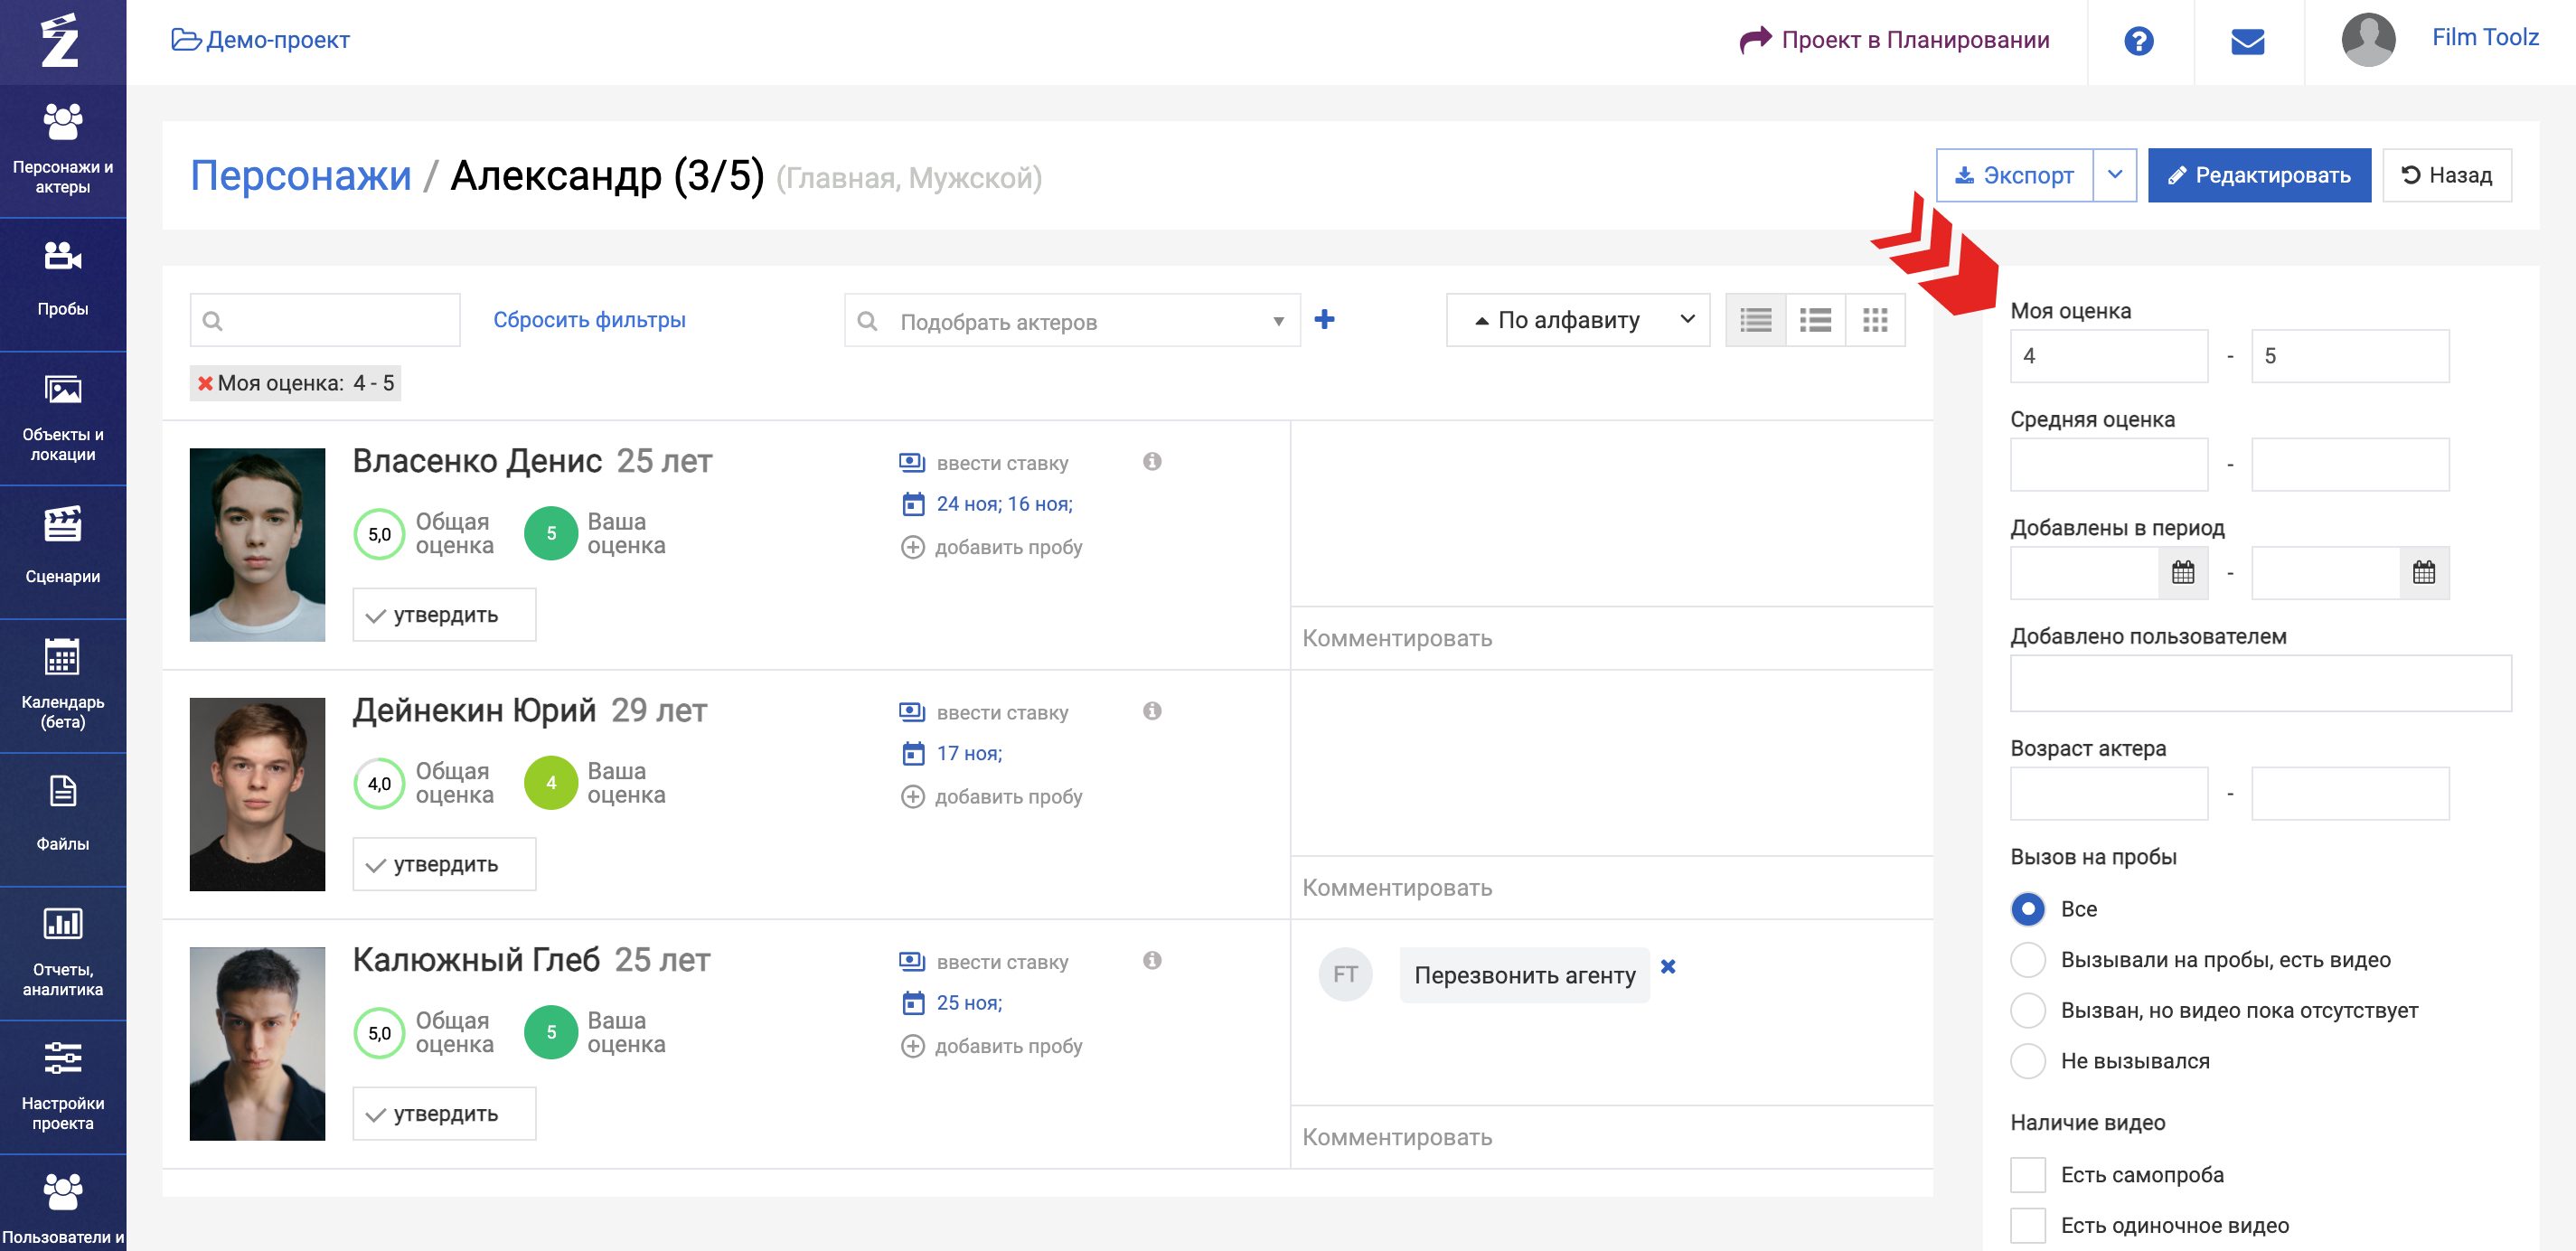Remove the Моя оценка 4 - 5 filter tag
The image size is (2576, 1251).
[x=205, y=383]
